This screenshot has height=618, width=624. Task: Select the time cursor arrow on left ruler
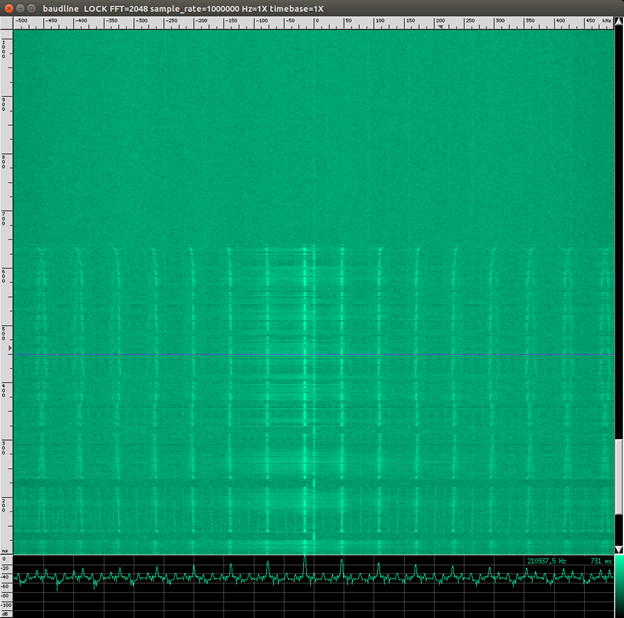click(9, 349)
